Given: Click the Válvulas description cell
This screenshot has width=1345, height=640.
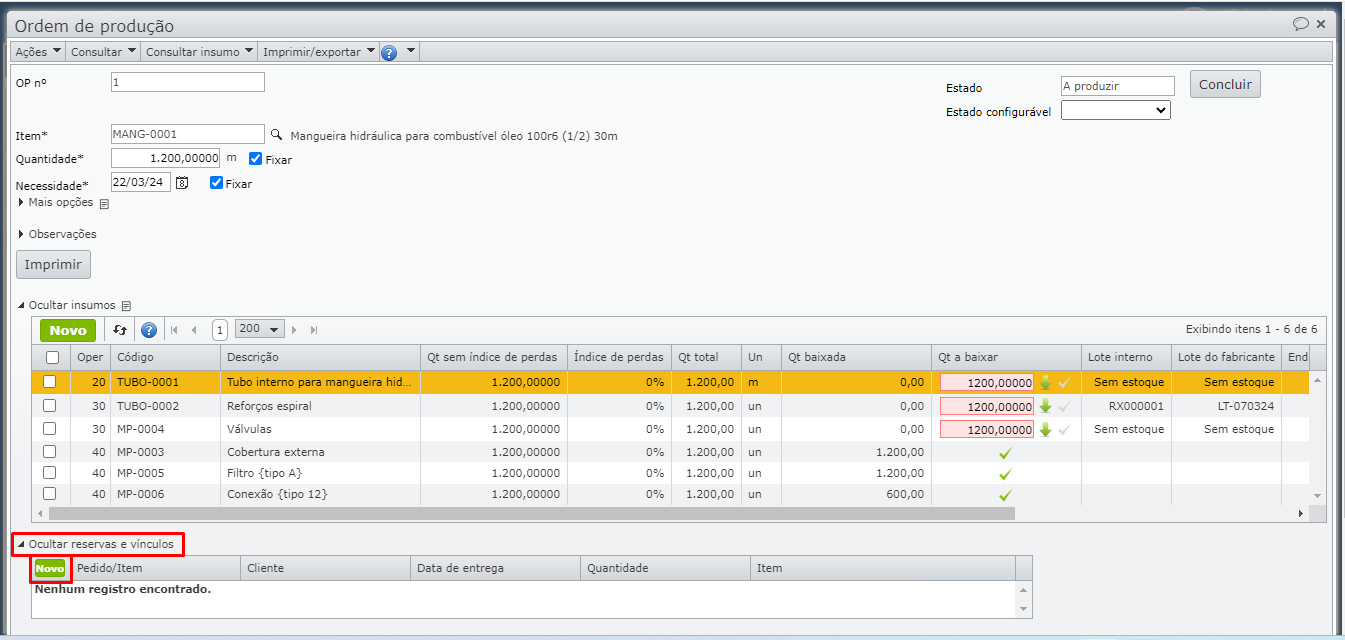Looking at the screenshot, I should pyautogui.click(x=321, y=429).
